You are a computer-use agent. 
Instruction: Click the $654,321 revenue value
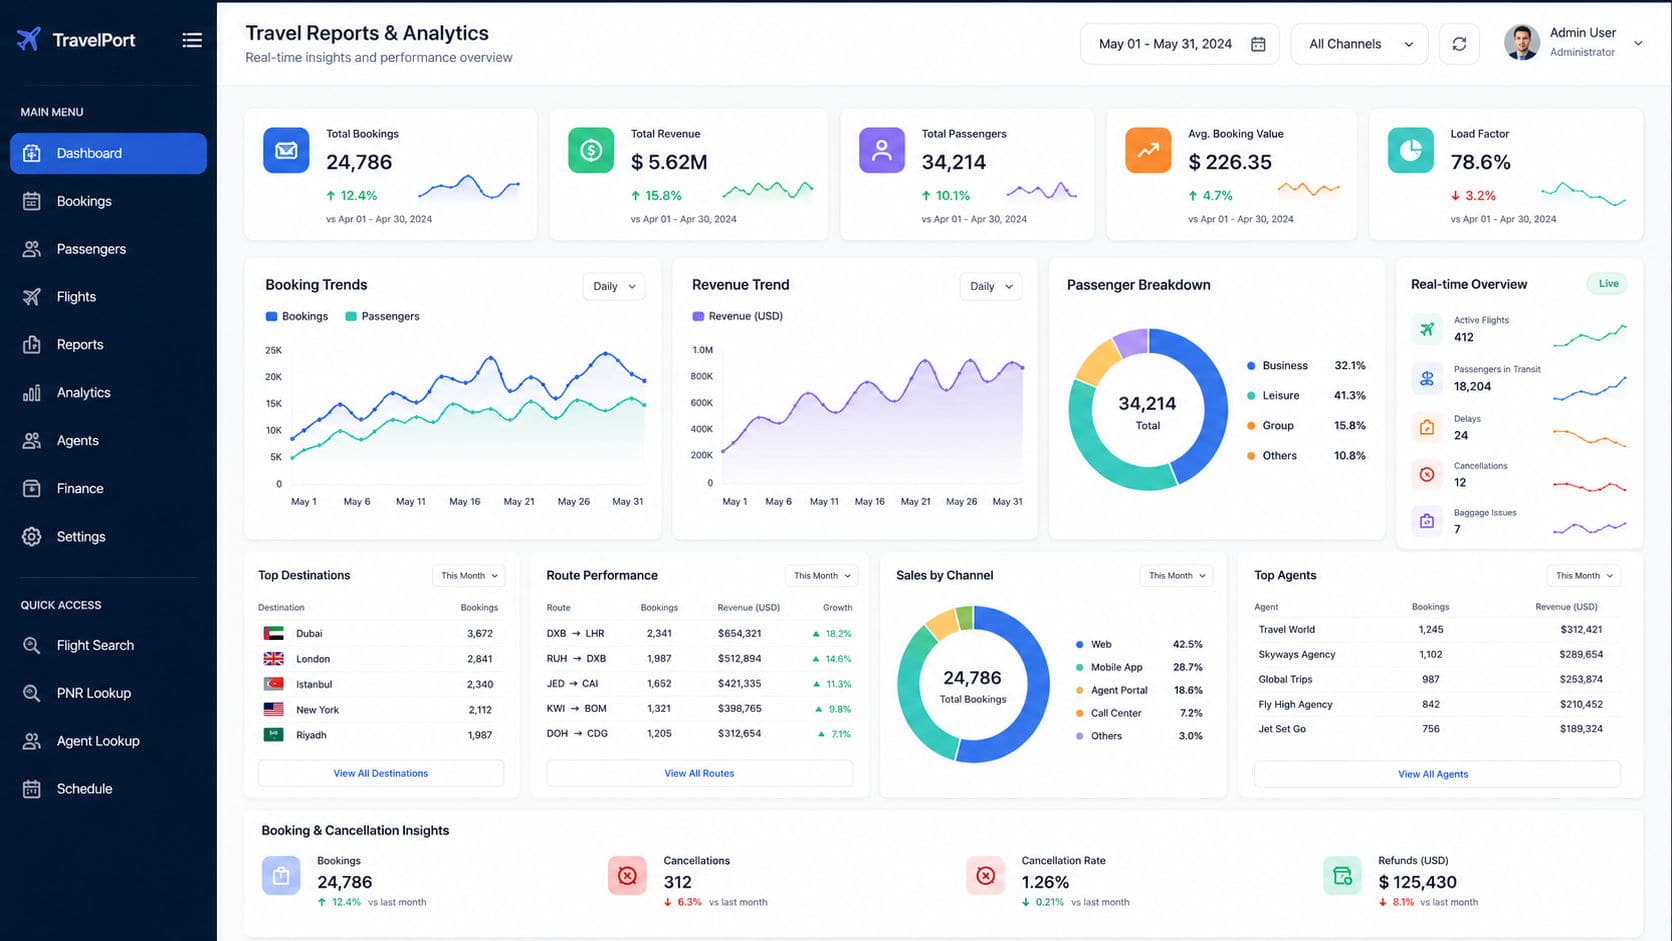click(739, 633)
